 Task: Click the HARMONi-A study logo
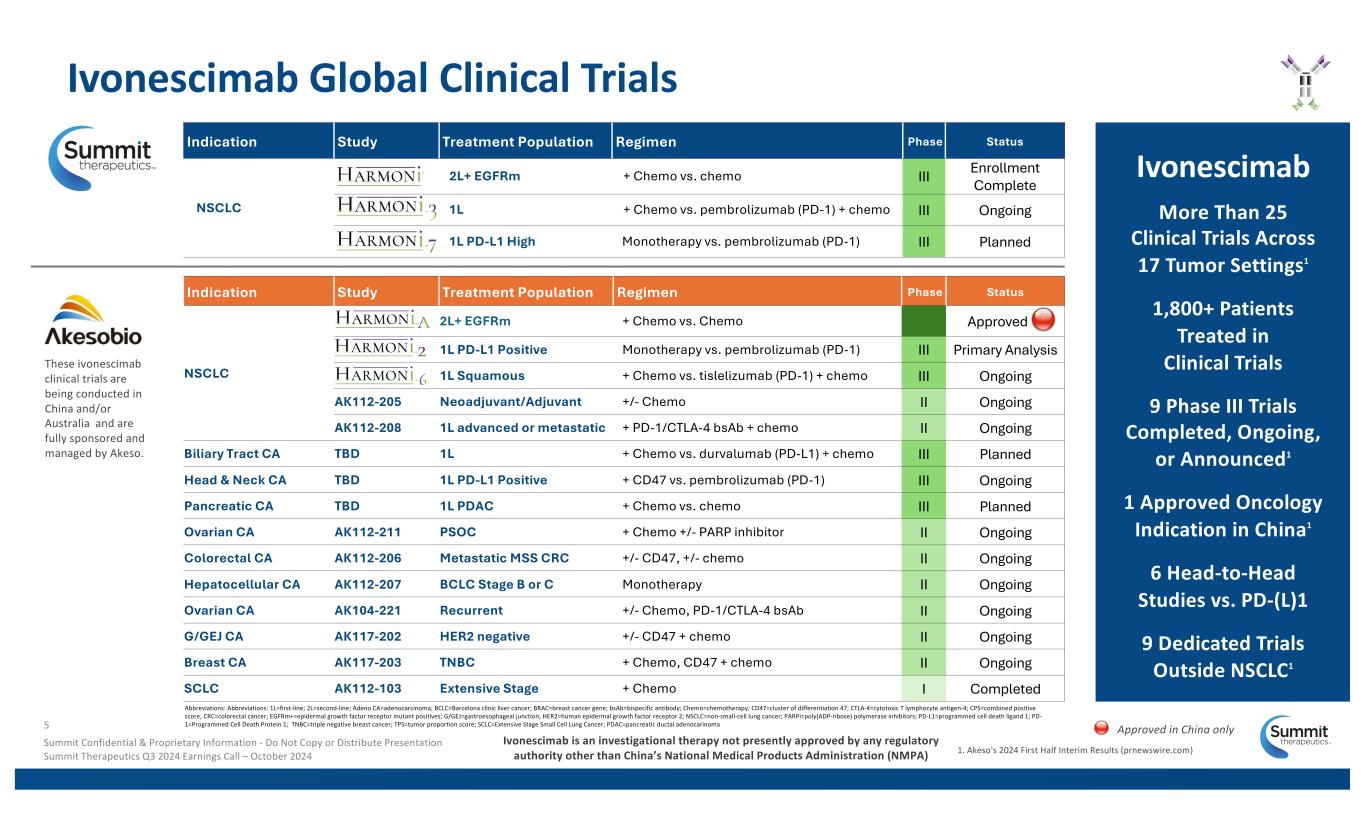coord(383,321)
